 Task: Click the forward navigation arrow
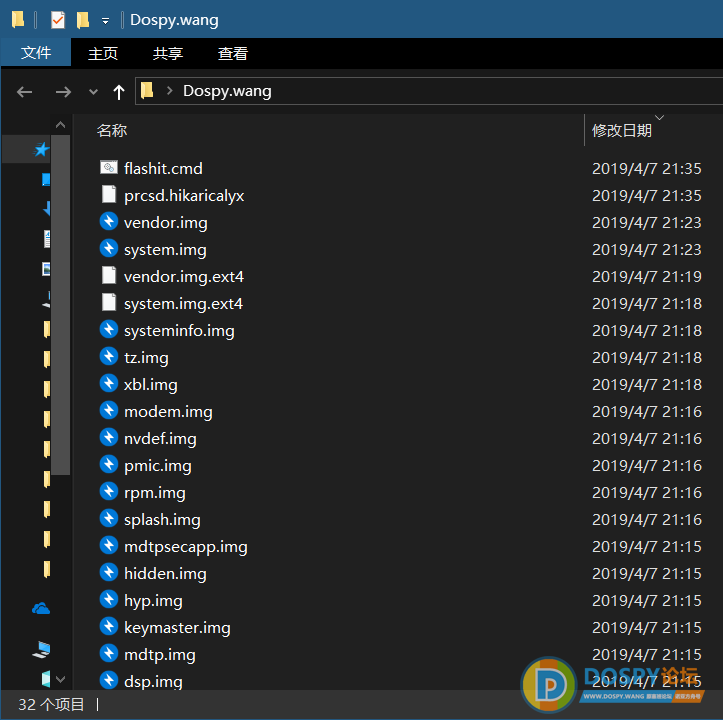point(62,91)
